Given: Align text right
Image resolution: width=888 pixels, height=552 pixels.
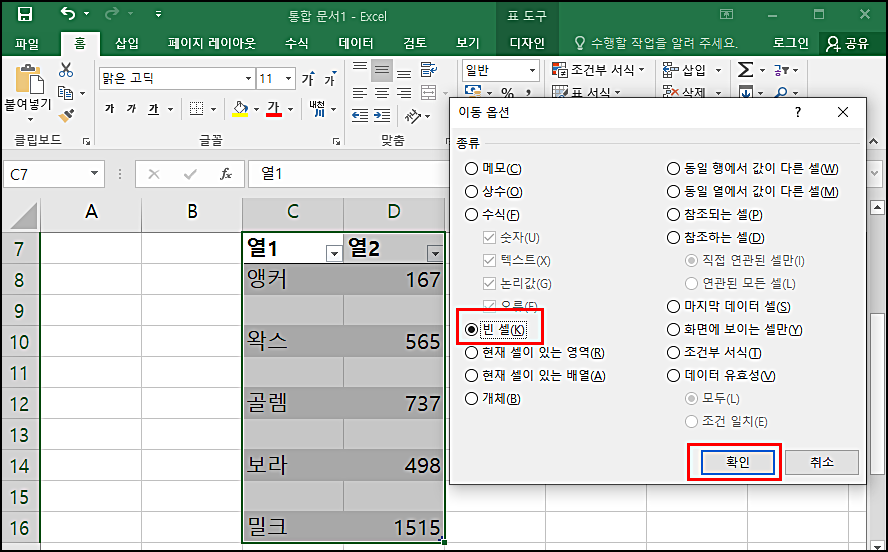Looking at the screenshot, I should pyautogui.click(x=404, y=93).
